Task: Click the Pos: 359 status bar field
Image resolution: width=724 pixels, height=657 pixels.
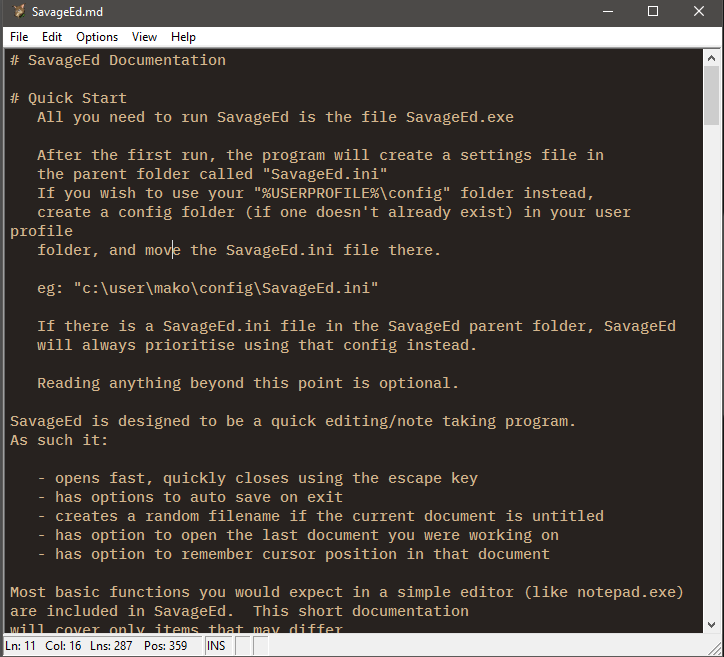Action: (x=165, y=645)
